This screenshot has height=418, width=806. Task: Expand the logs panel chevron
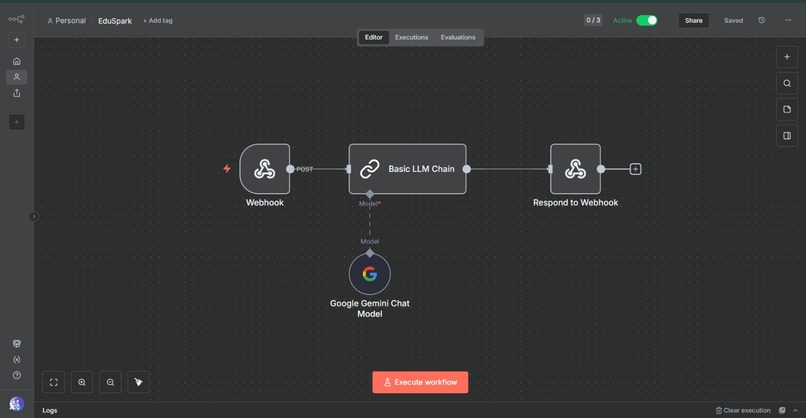795,410
